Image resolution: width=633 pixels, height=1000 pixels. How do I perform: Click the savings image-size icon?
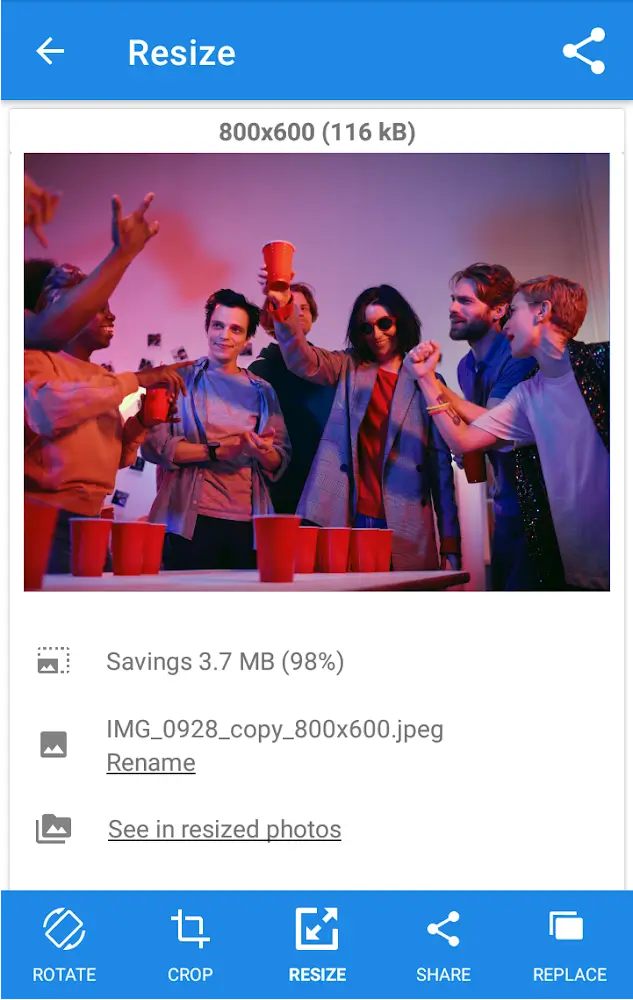[54, 661]
